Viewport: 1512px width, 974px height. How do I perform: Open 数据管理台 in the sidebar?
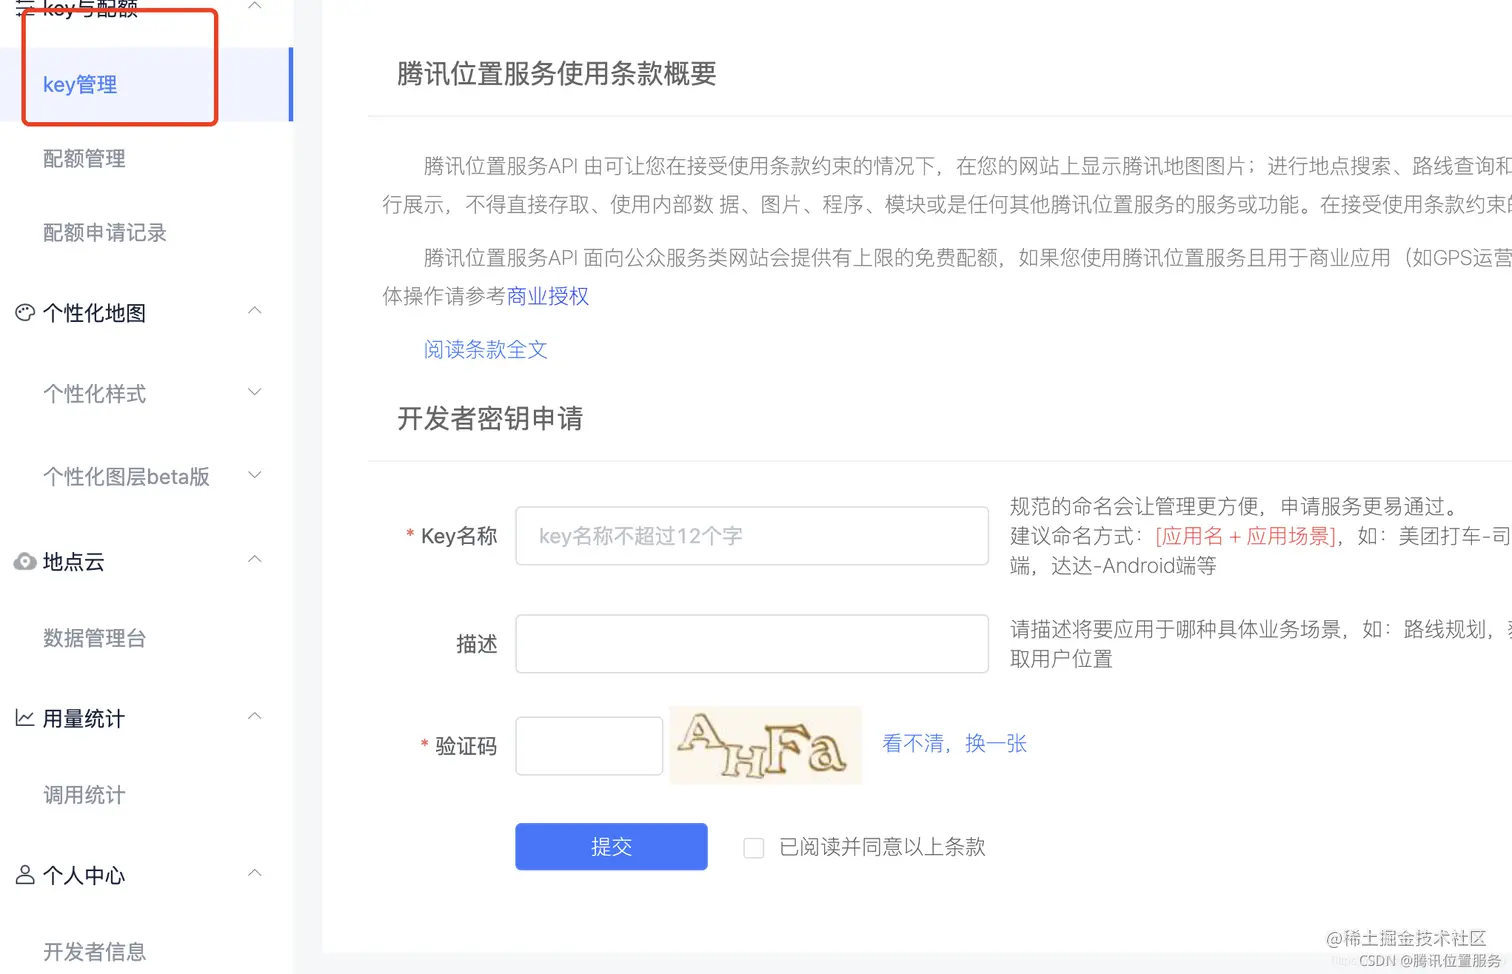[x=95, y=637]
